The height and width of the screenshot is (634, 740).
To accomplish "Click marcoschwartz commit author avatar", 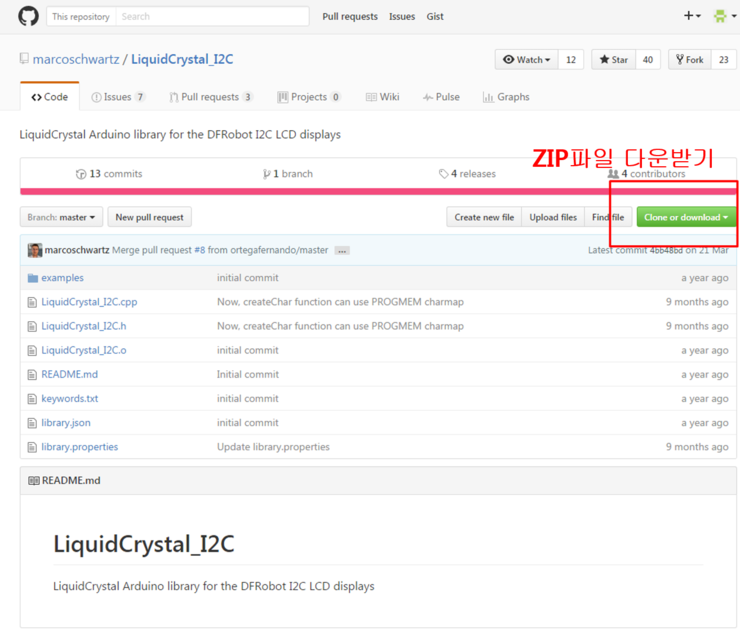I will click(35, 250).
